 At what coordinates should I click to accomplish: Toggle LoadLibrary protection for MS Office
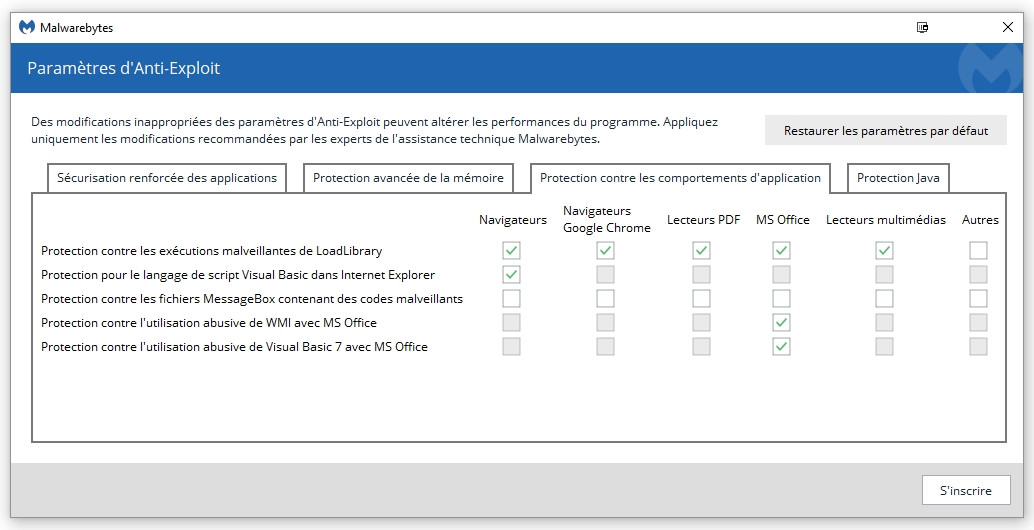782,251
